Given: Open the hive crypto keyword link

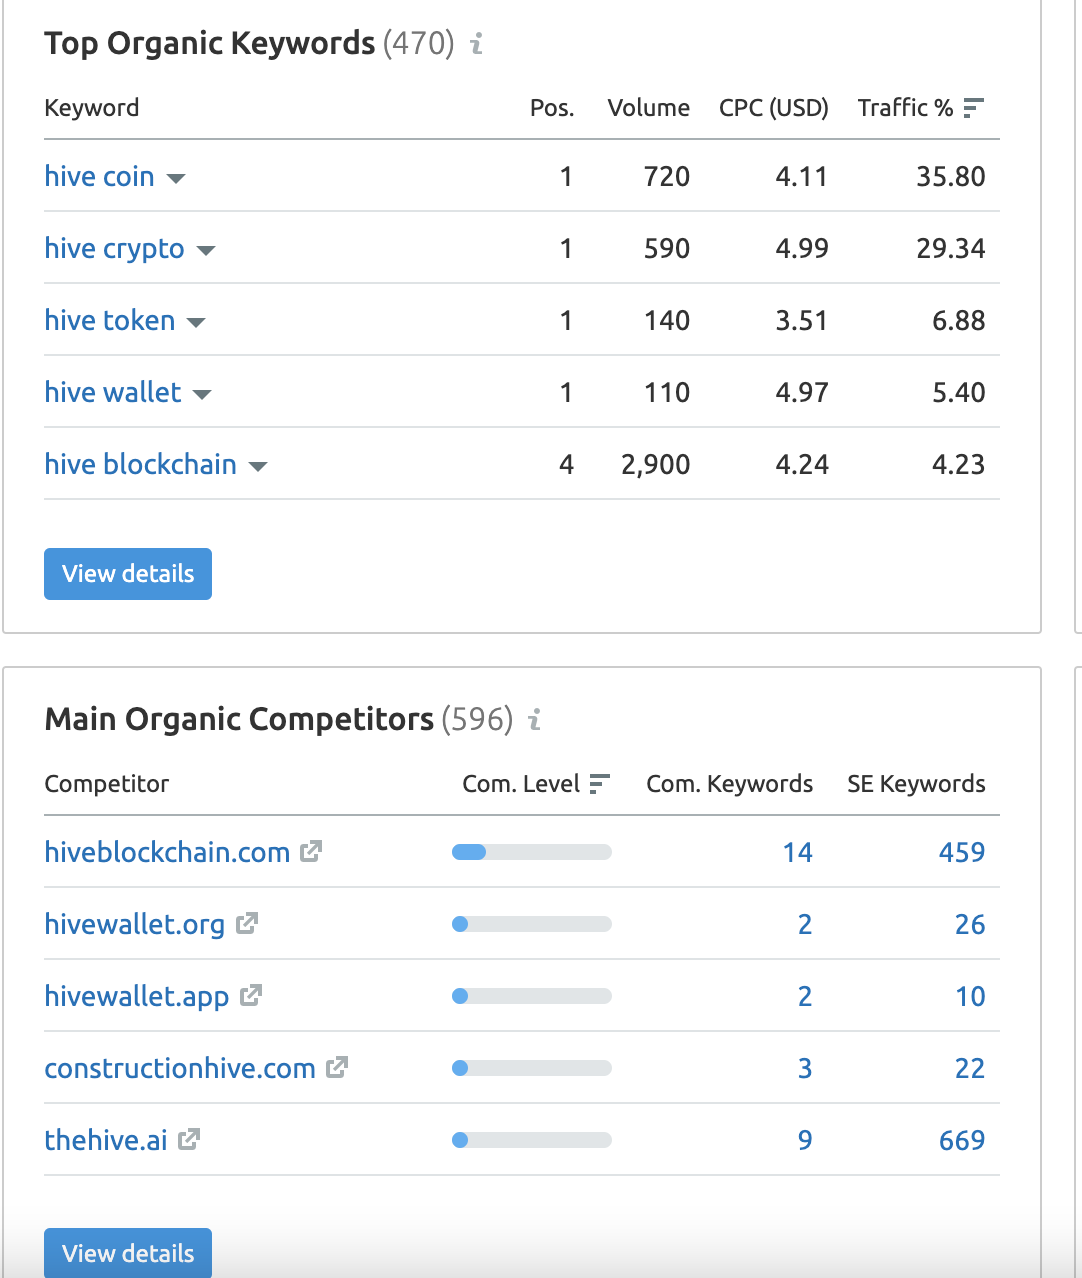Looking at the screenshot, I should (115, 248).
